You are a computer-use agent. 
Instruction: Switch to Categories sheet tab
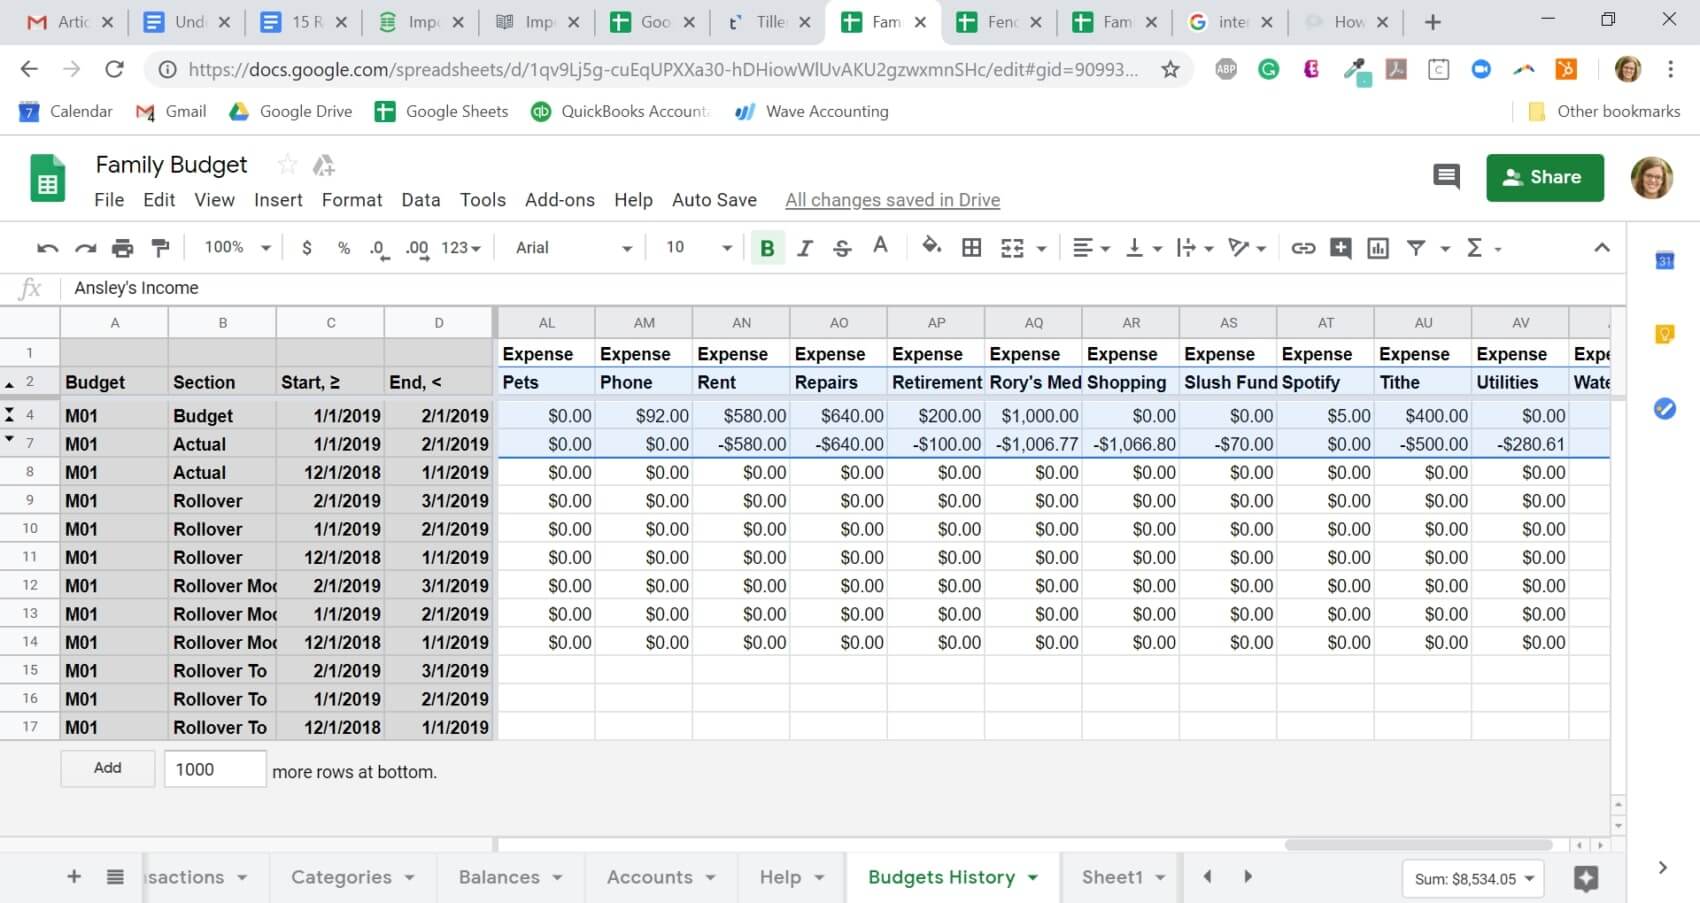(x=341, y=877)
